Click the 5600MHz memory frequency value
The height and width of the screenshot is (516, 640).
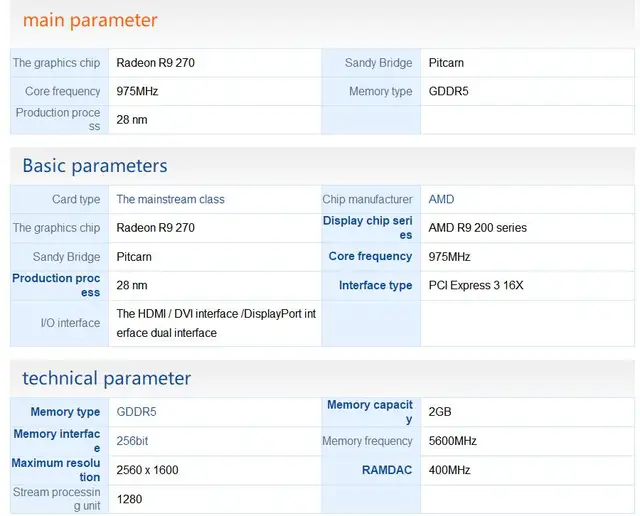pyautogui.click(x=453, y=441)
